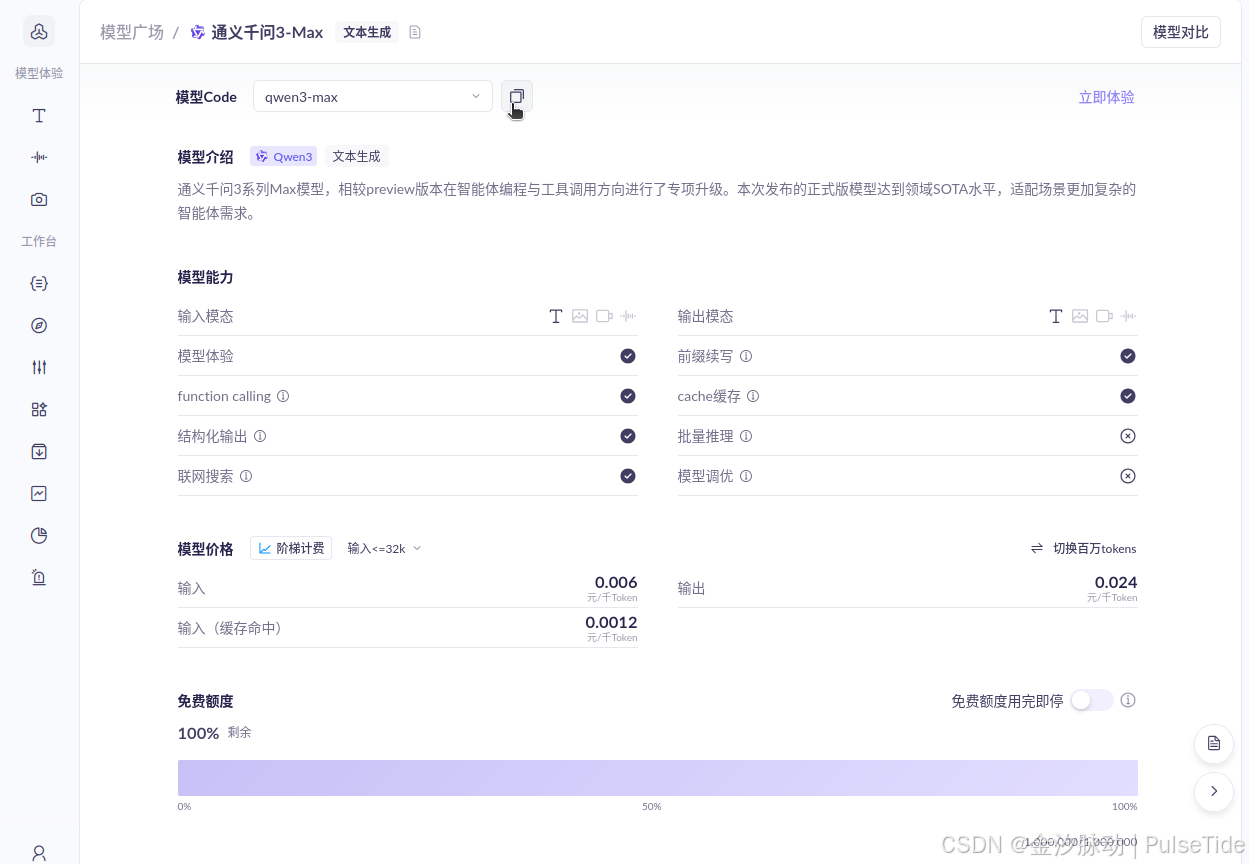The height and width of the screenshot is (864, 1249).
Task: Click the 模型对比 button
Action: tap(1181, 32)
